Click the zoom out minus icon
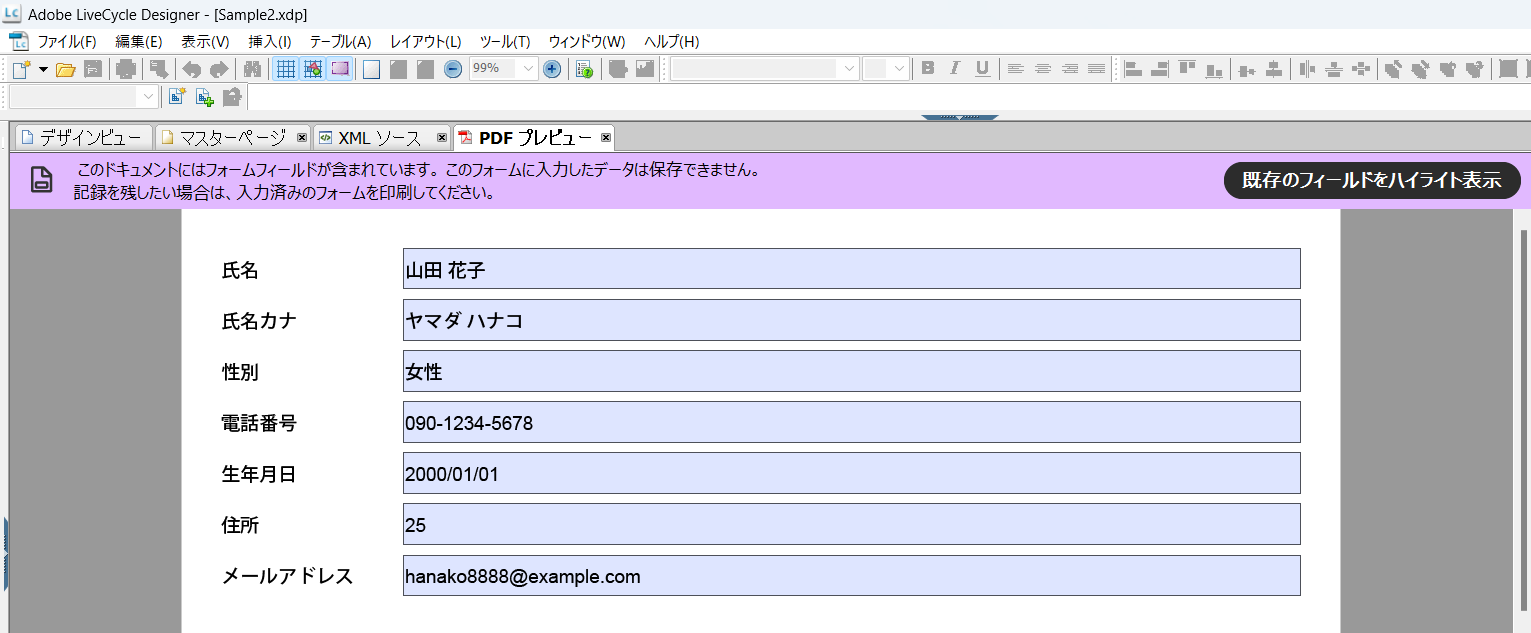1531x633 pixels. [452, 68]
